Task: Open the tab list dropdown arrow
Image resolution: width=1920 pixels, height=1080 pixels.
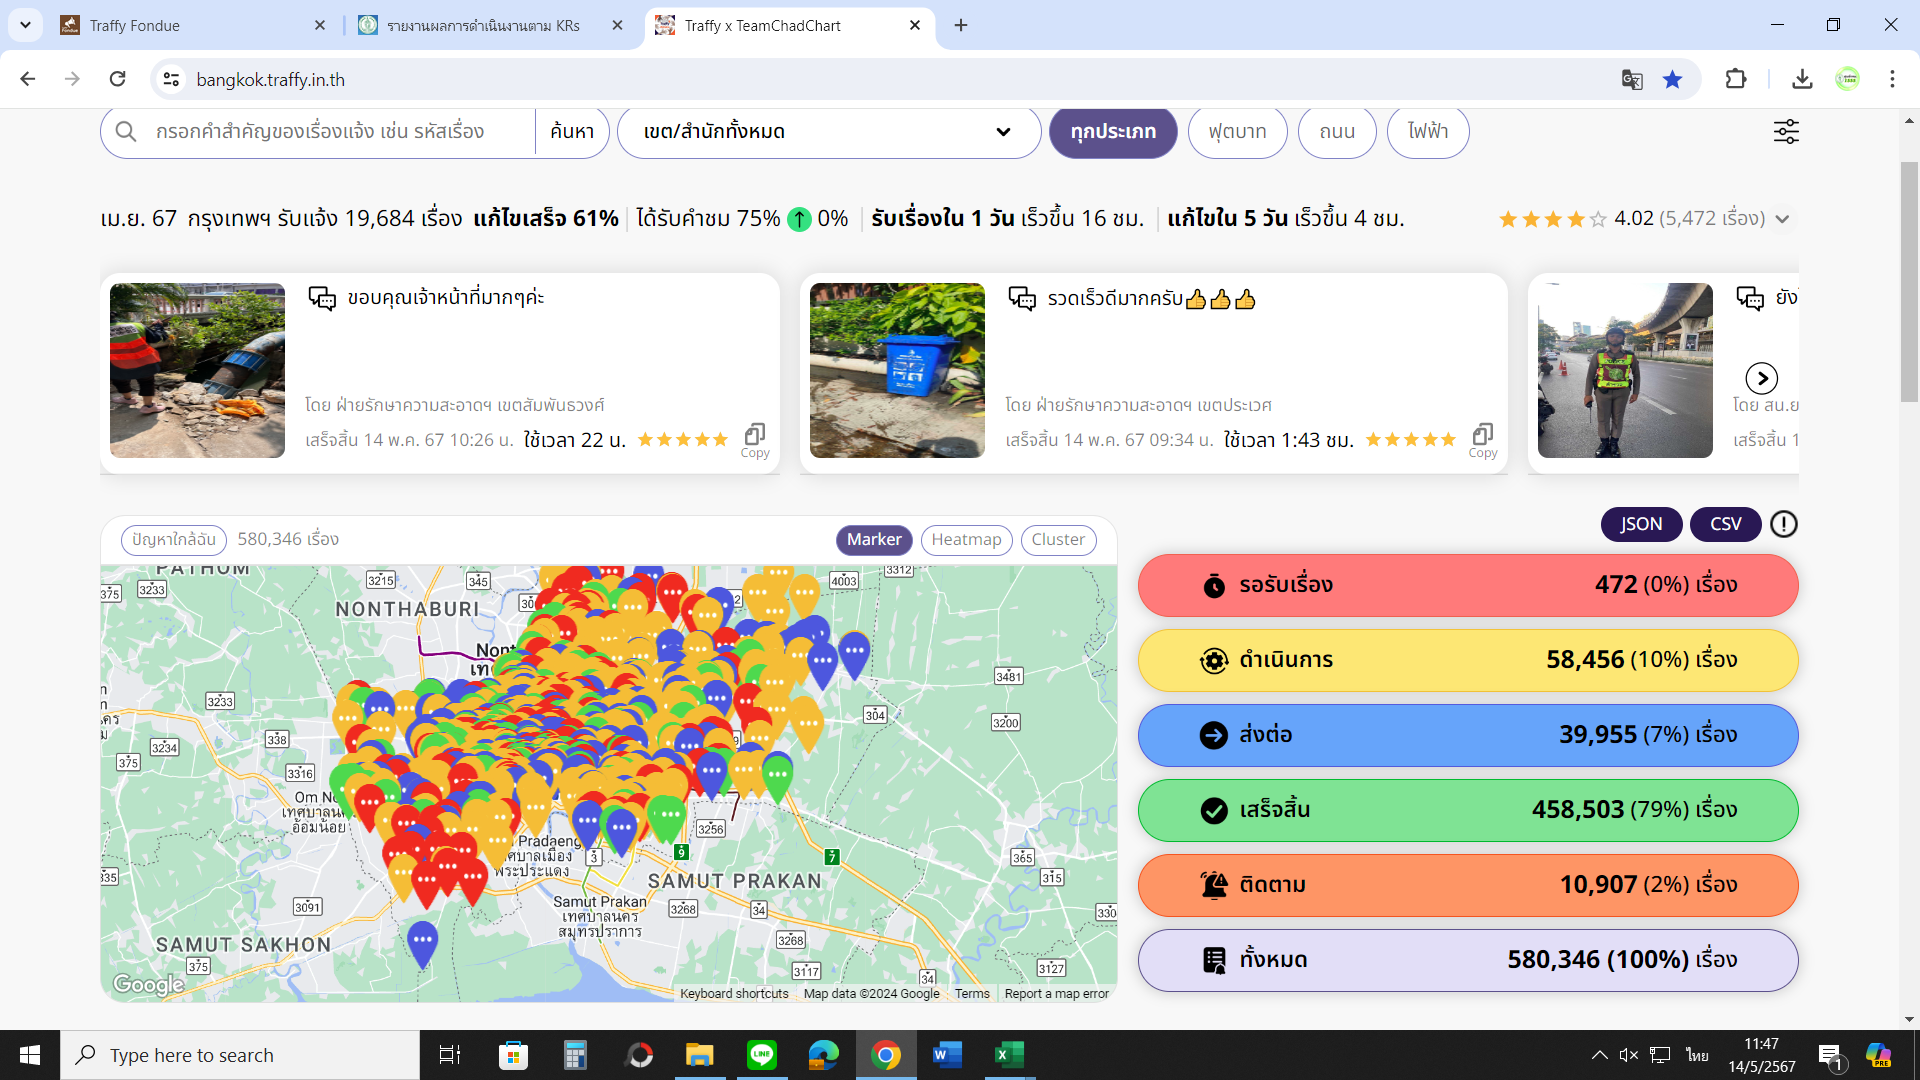Action: pyautogui.click(x=25, y=25)
